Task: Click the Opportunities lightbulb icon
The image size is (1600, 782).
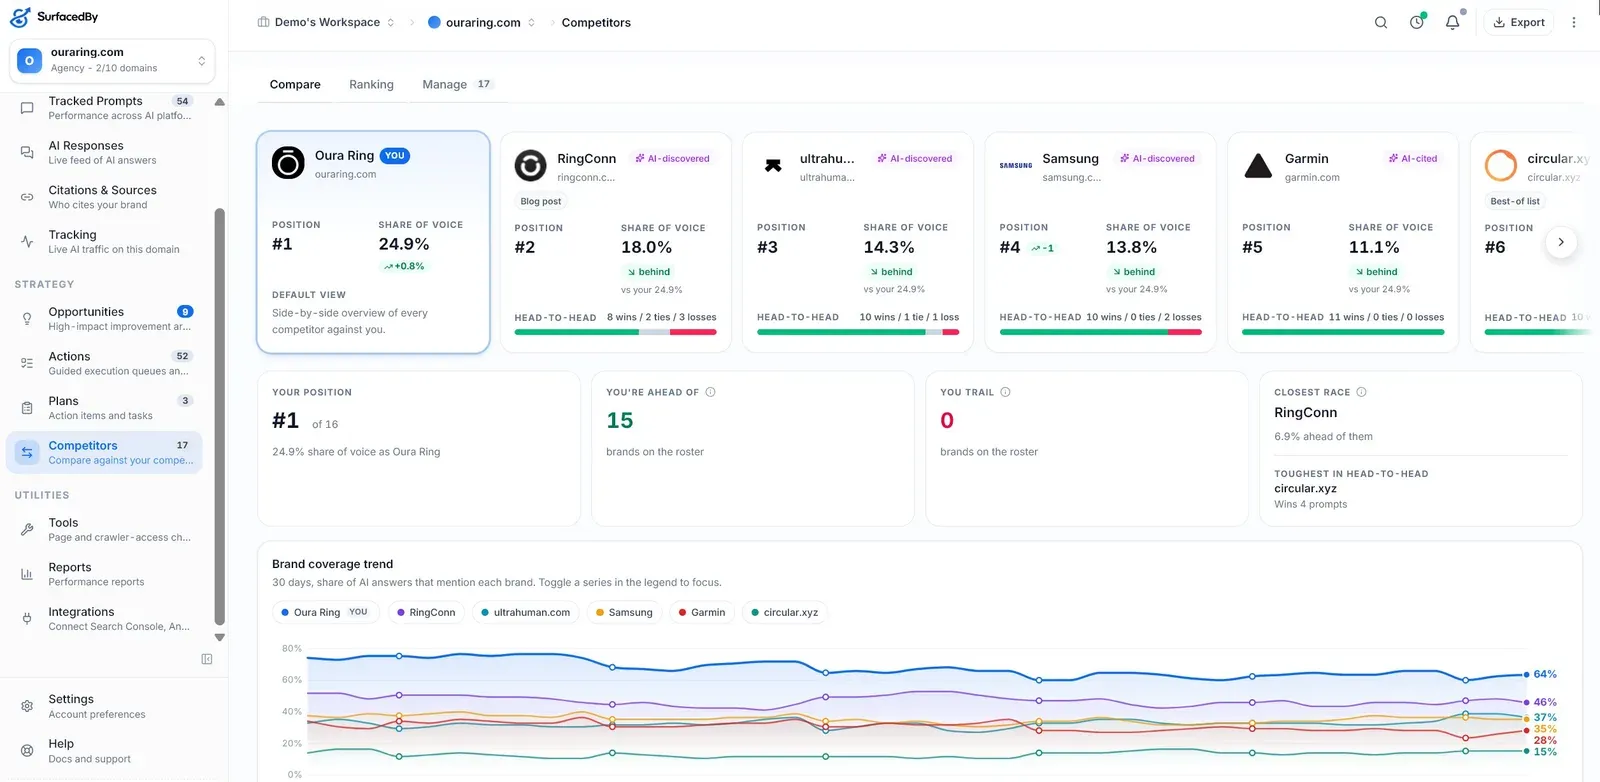Action: [27, 319]
